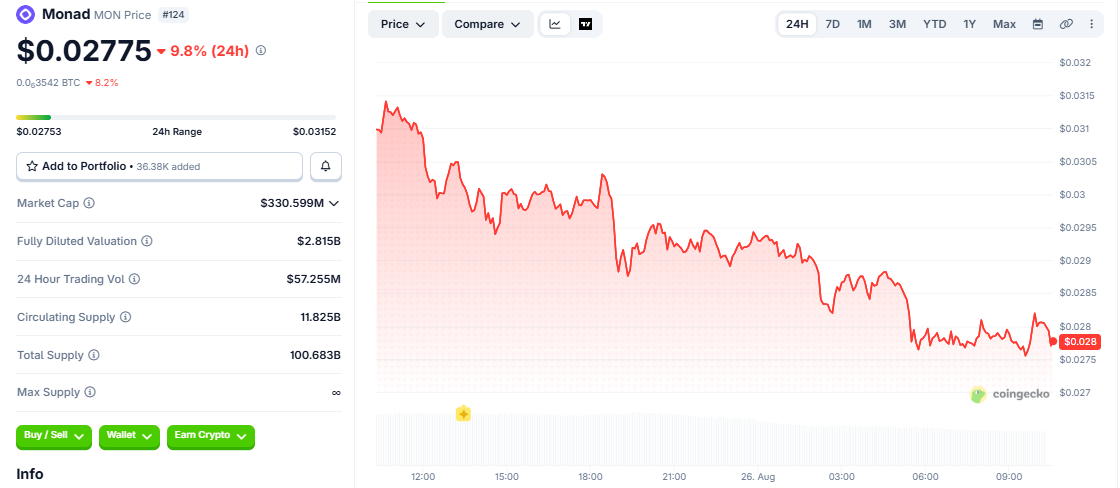Screen dimensions: 1120x488
Task: Click the $0.02753 range low value
Action: point(39,131)
